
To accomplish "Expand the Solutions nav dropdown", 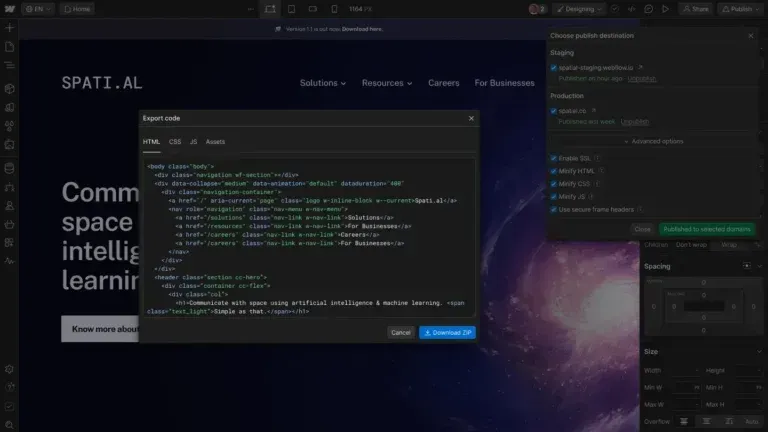I will pyautogui.click(x=323, y=83).
